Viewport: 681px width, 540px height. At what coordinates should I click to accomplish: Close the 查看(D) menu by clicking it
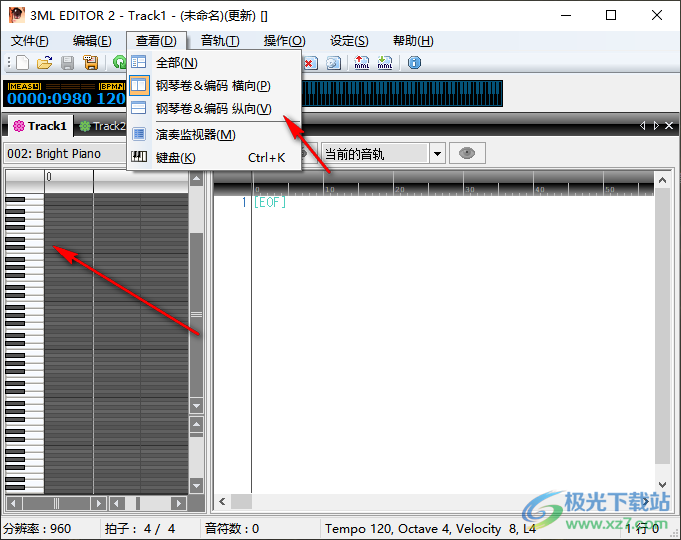point(156,41)
